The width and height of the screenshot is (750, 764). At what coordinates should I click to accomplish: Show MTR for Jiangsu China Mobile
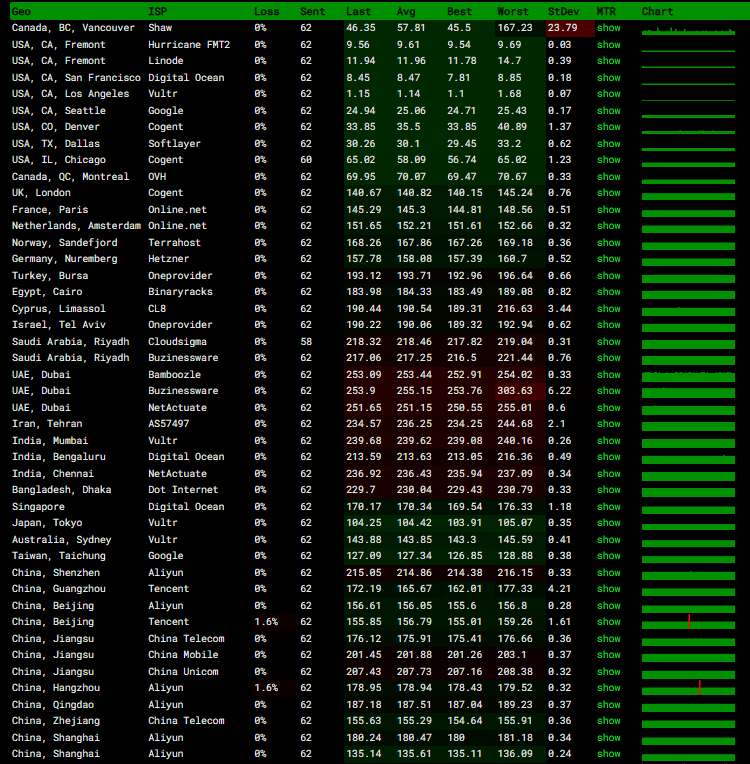pyautogui.click(x=609, y=655)
